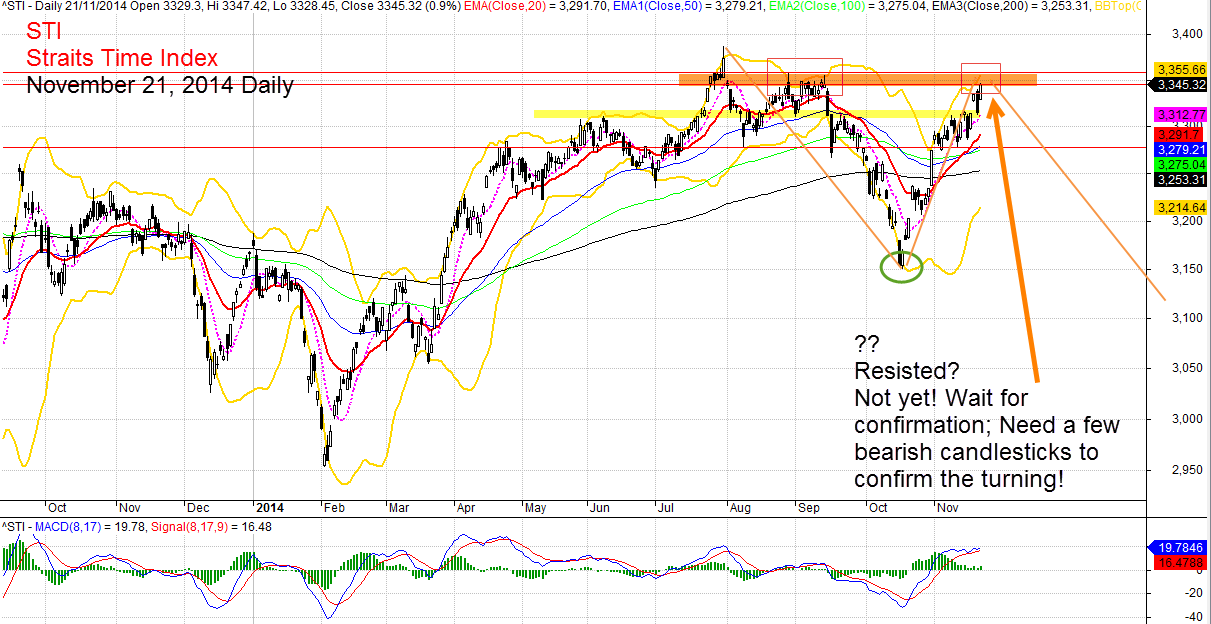1211x624 pixels.
Task: Select the Straits Time Index title
Action: tap(122, 59)
